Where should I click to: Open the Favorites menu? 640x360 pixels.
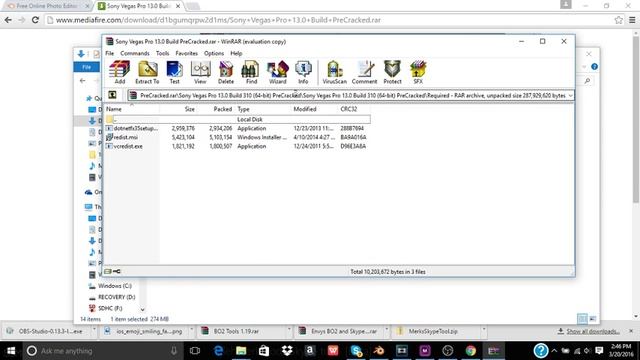187,53
